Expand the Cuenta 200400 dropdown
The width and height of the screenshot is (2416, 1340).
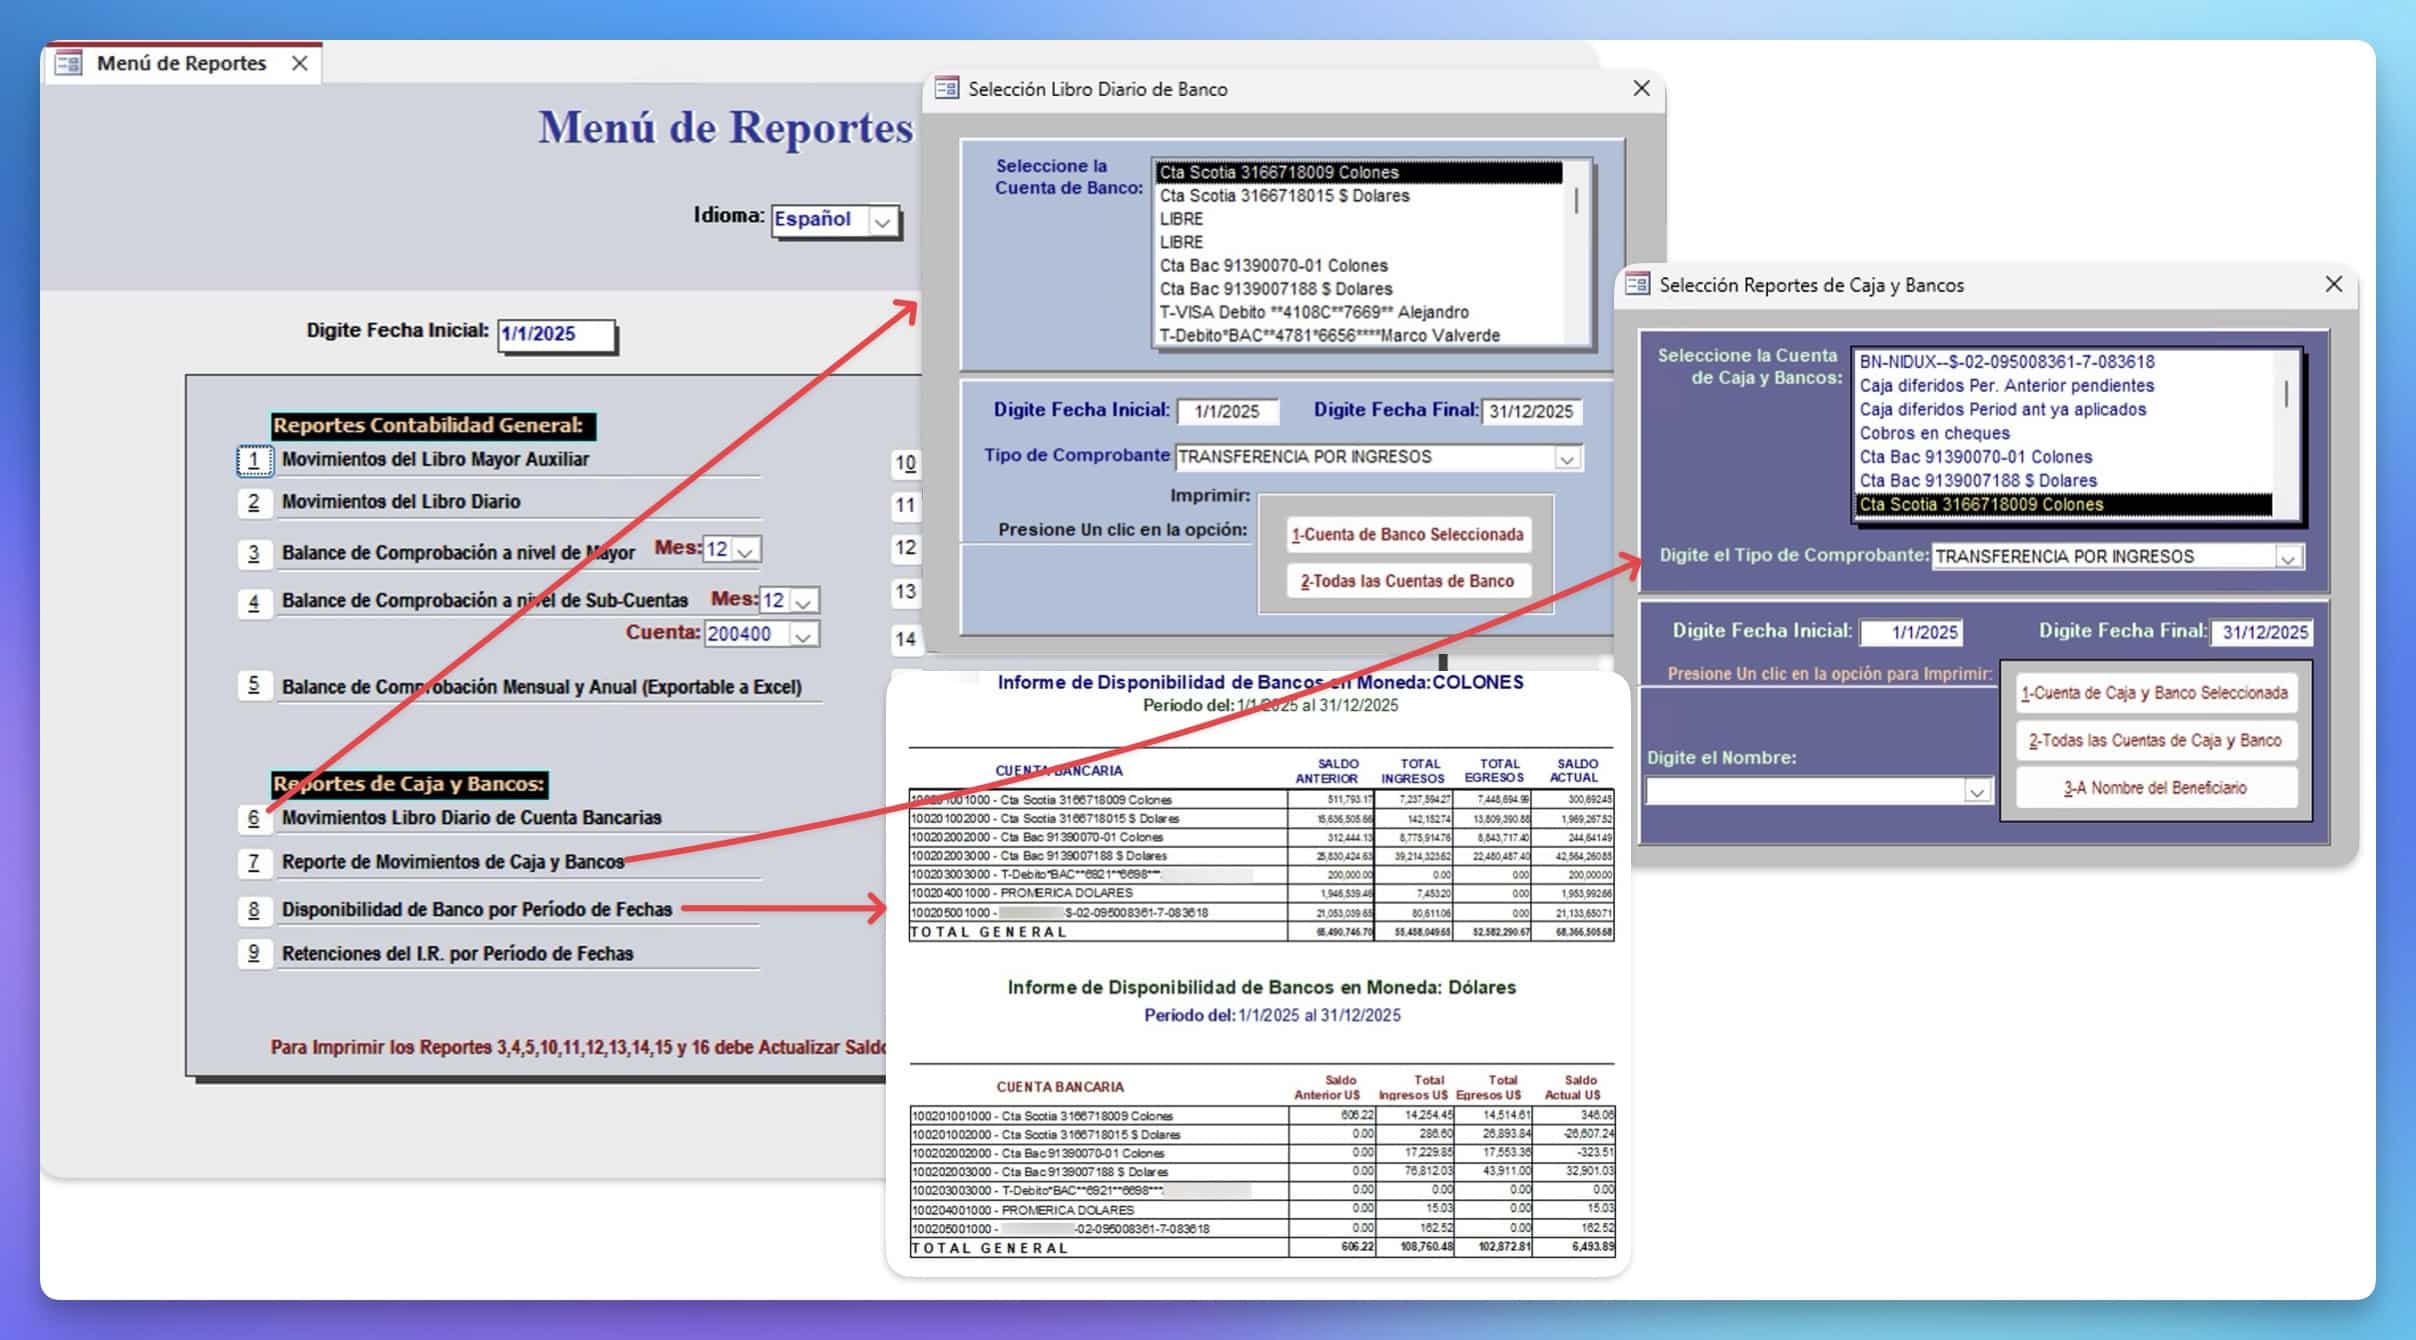tap(803, 635)
